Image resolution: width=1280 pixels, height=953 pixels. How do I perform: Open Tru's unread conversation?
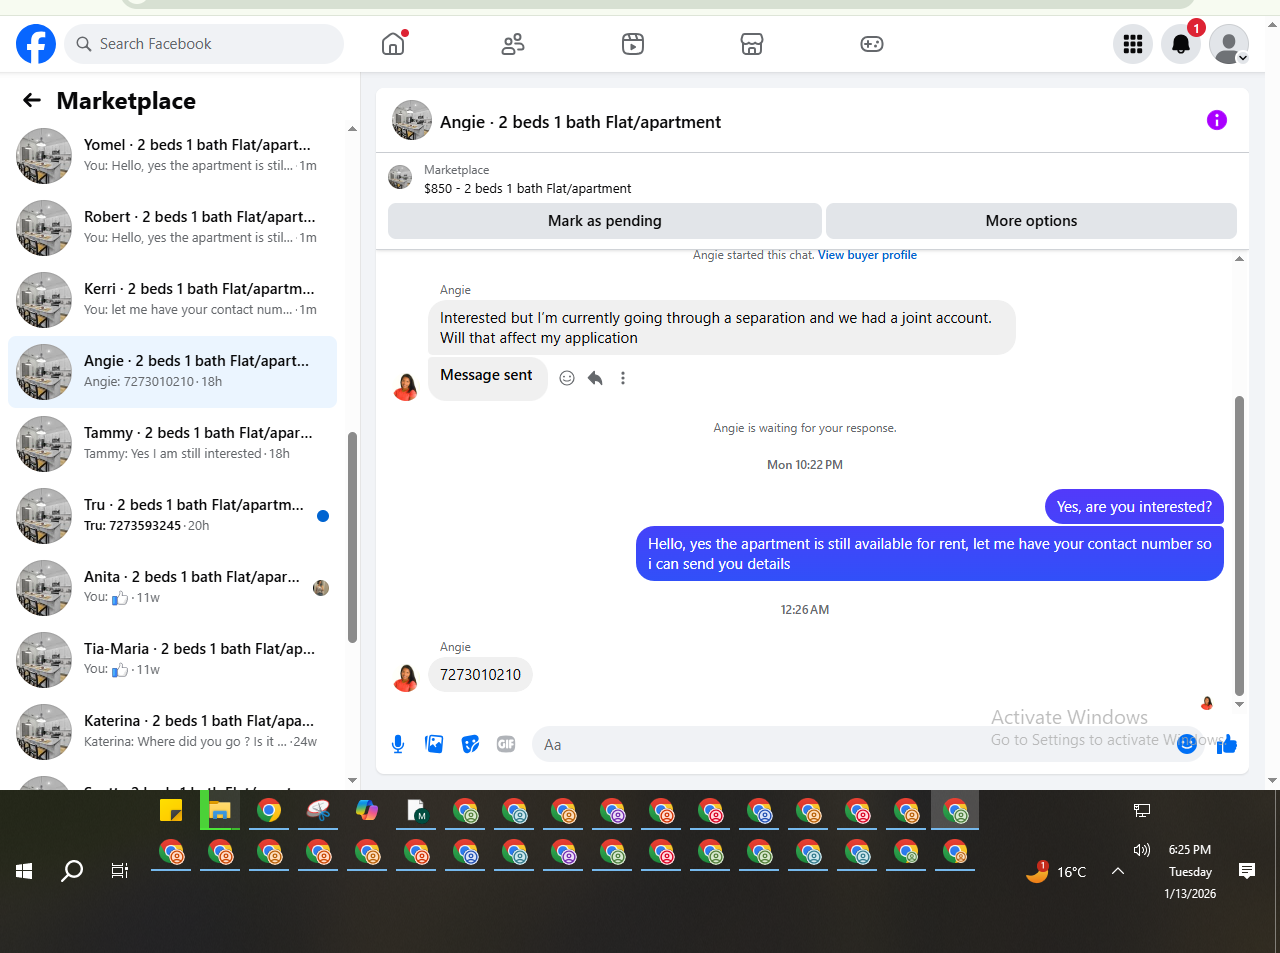(172, 516)
